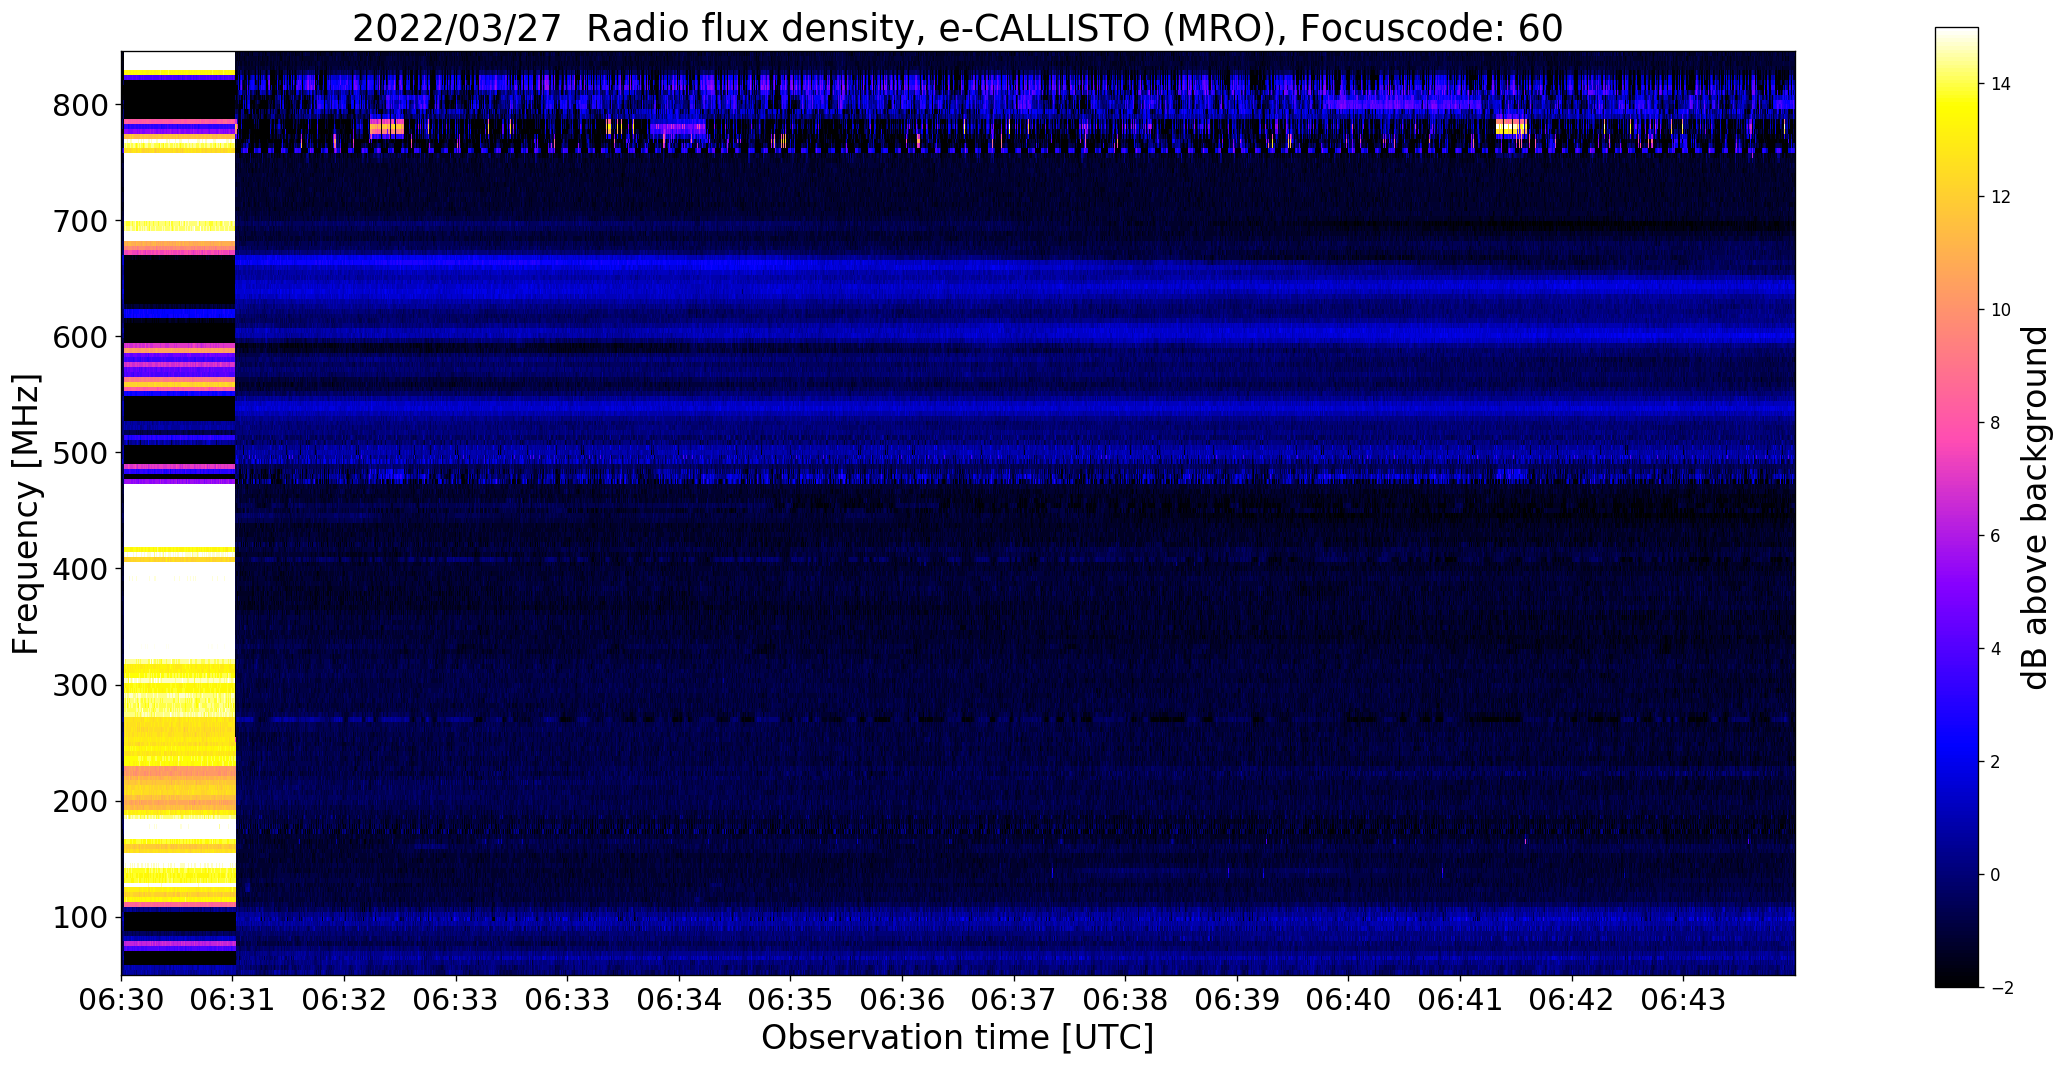Click the 06:40 time tick label
2066x1067 pixels.
[x=1349, y=1000]
